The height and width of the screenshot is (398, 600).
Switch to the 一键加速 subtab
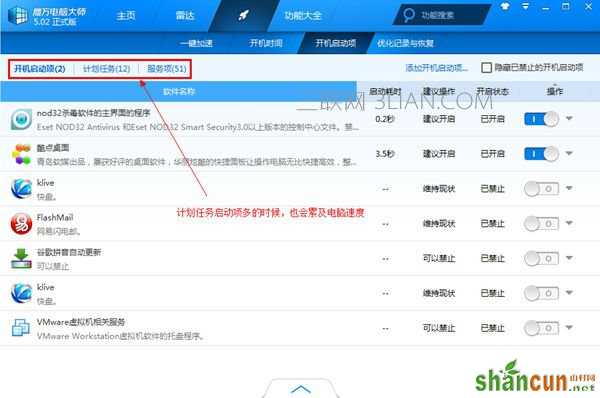(x=196, y=43)
